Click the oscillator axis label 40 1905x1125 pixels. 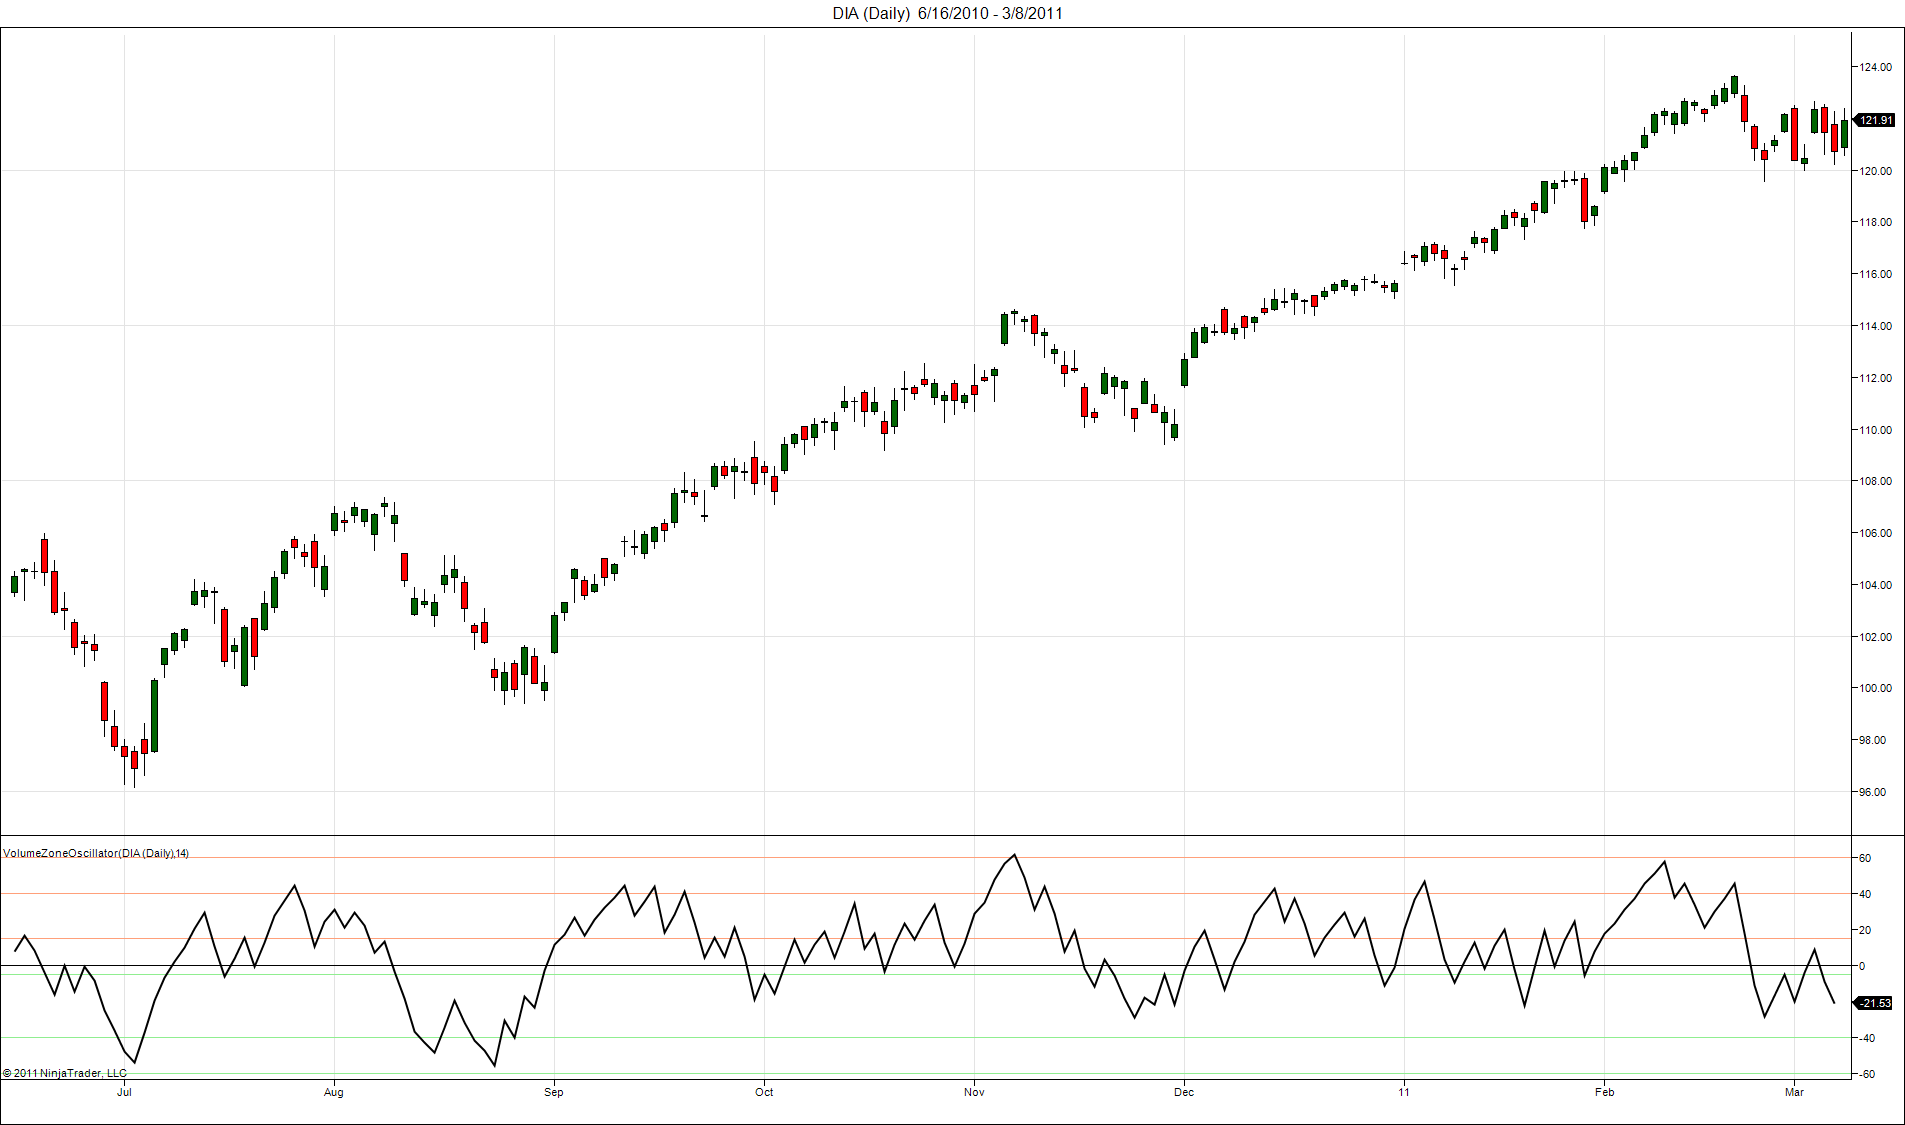1865,894
